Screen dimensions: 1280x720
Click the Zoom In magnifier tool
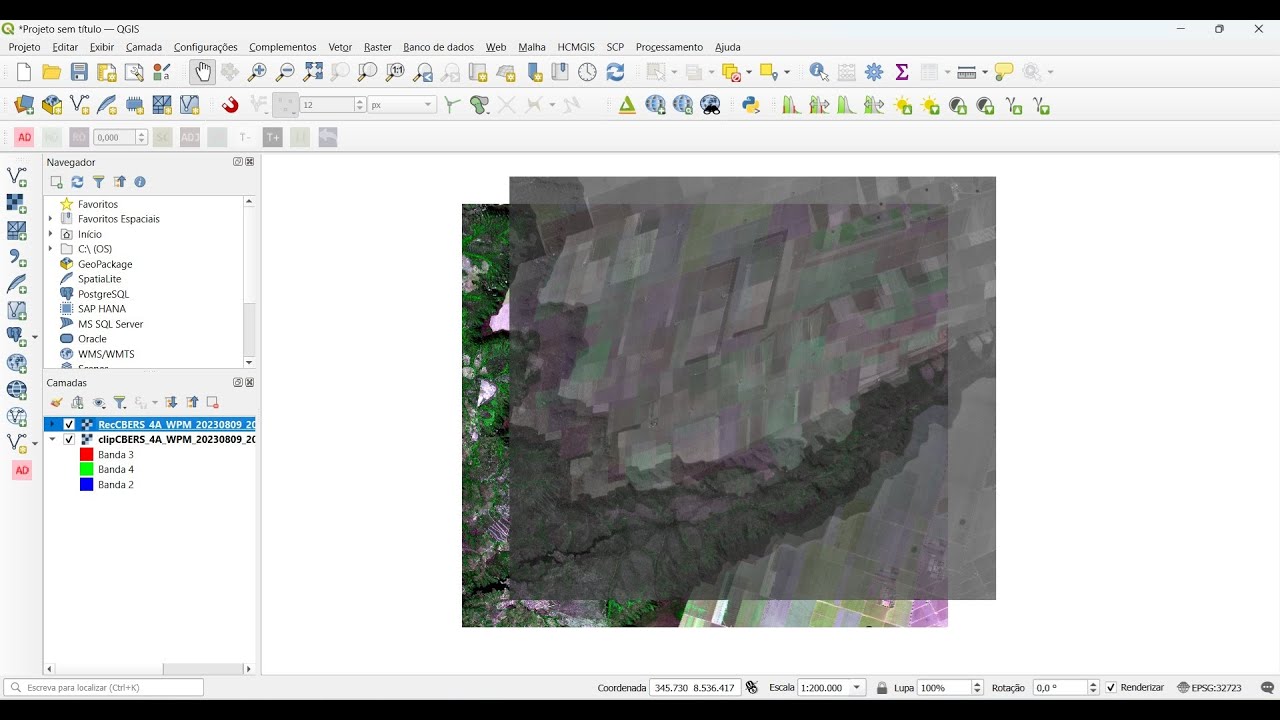point(257,72)
